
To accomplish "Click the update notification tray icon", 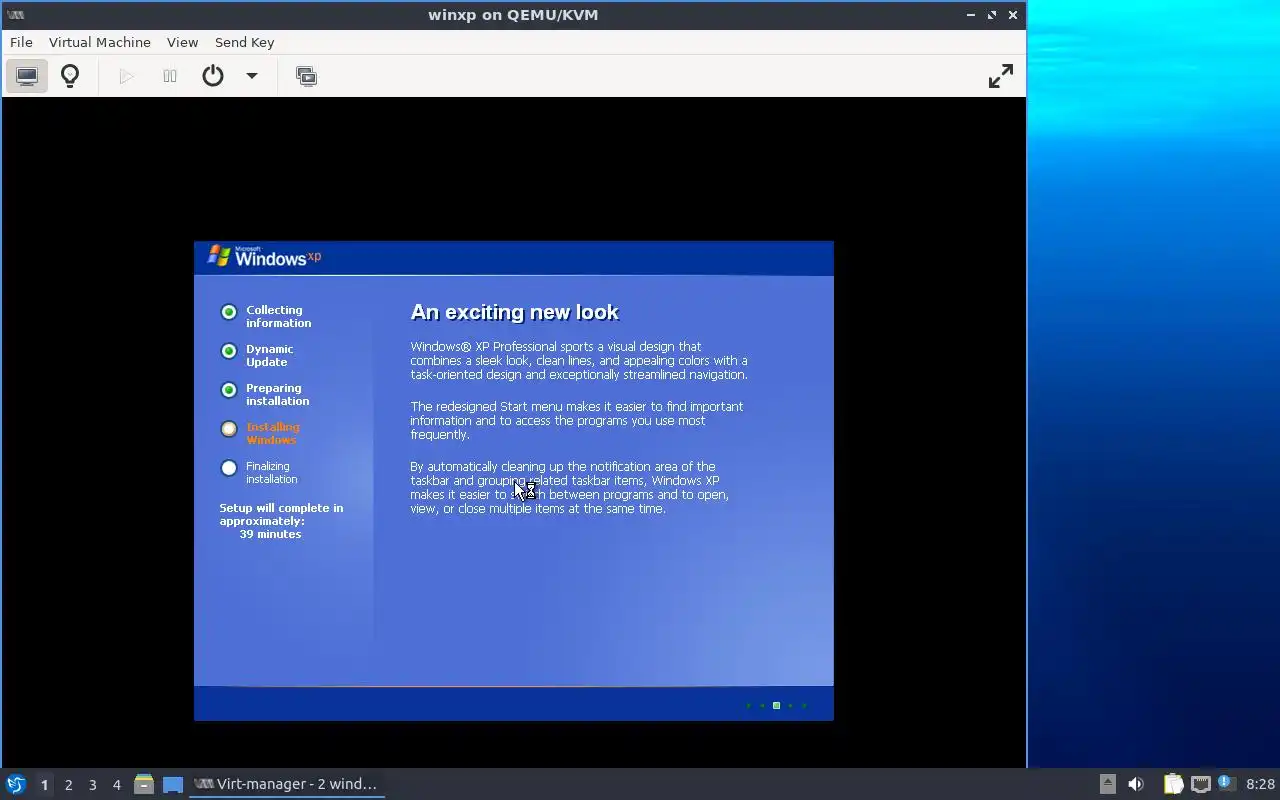I will (1226, 783).
